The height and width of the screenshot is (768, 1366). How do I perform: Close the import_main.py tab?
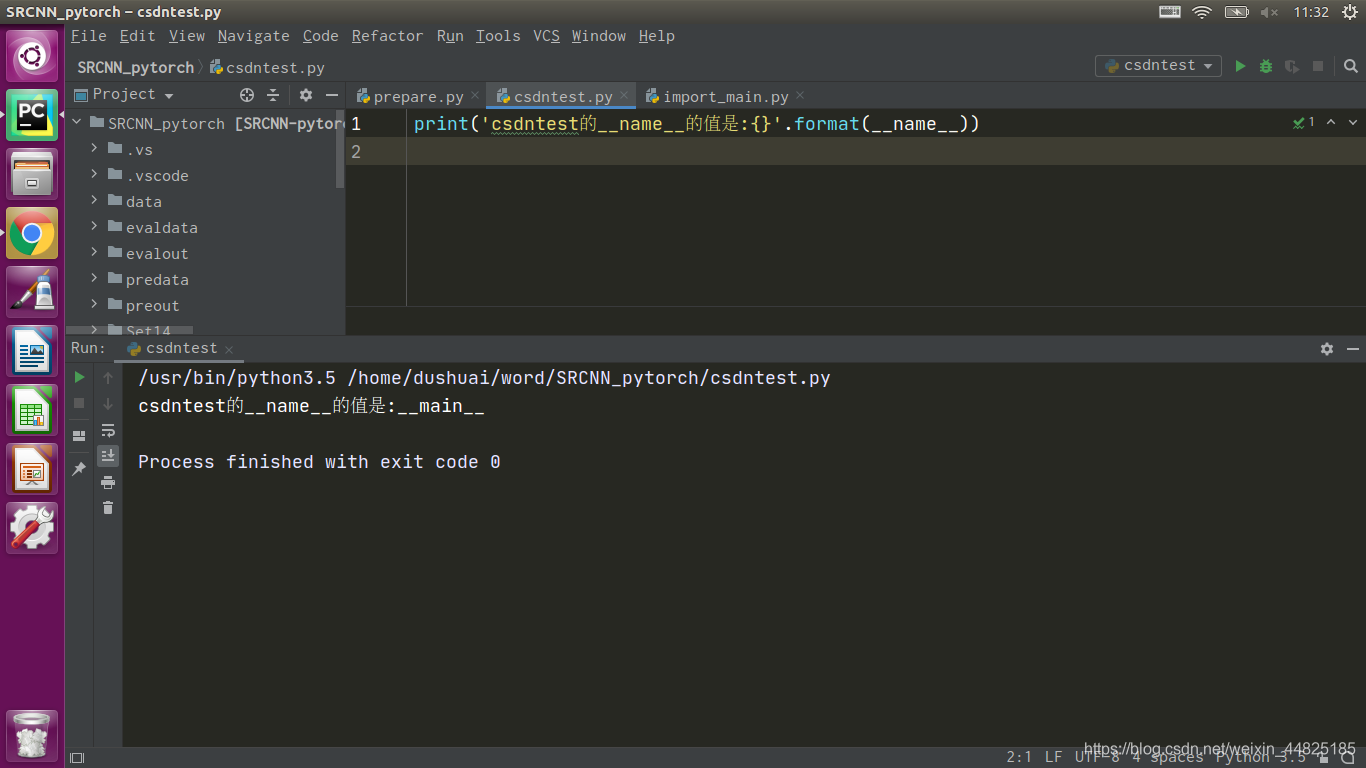pos(800,96)
